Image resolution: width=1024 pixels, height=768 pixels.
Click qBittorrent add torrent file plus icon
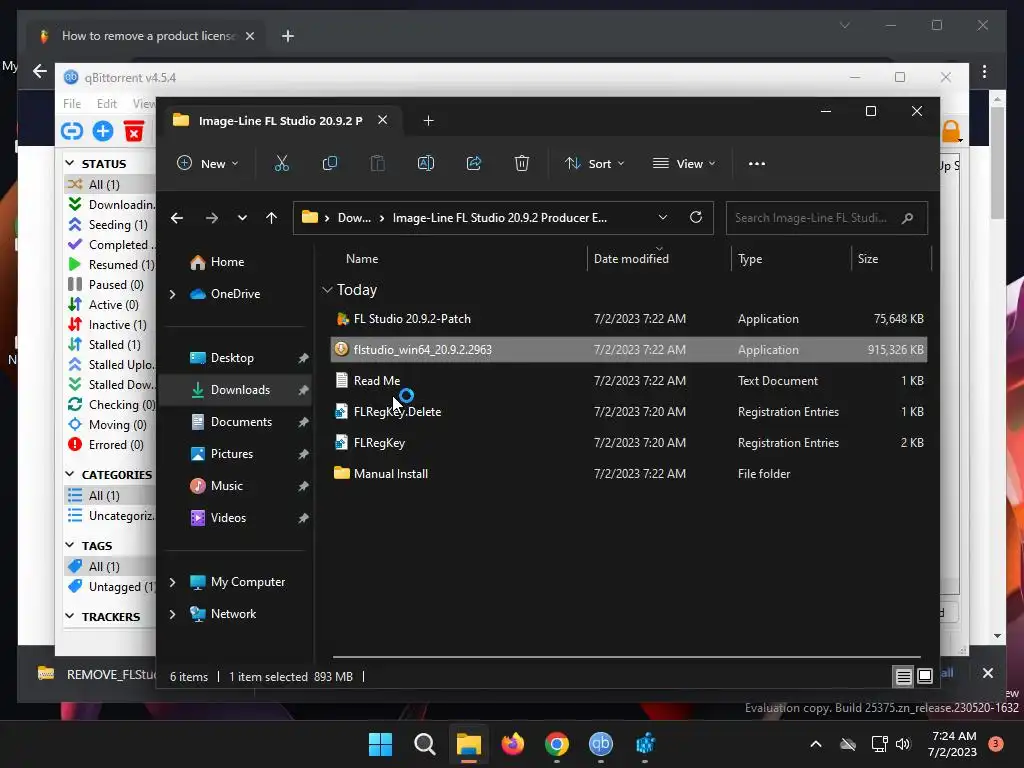tap(103, 131)
